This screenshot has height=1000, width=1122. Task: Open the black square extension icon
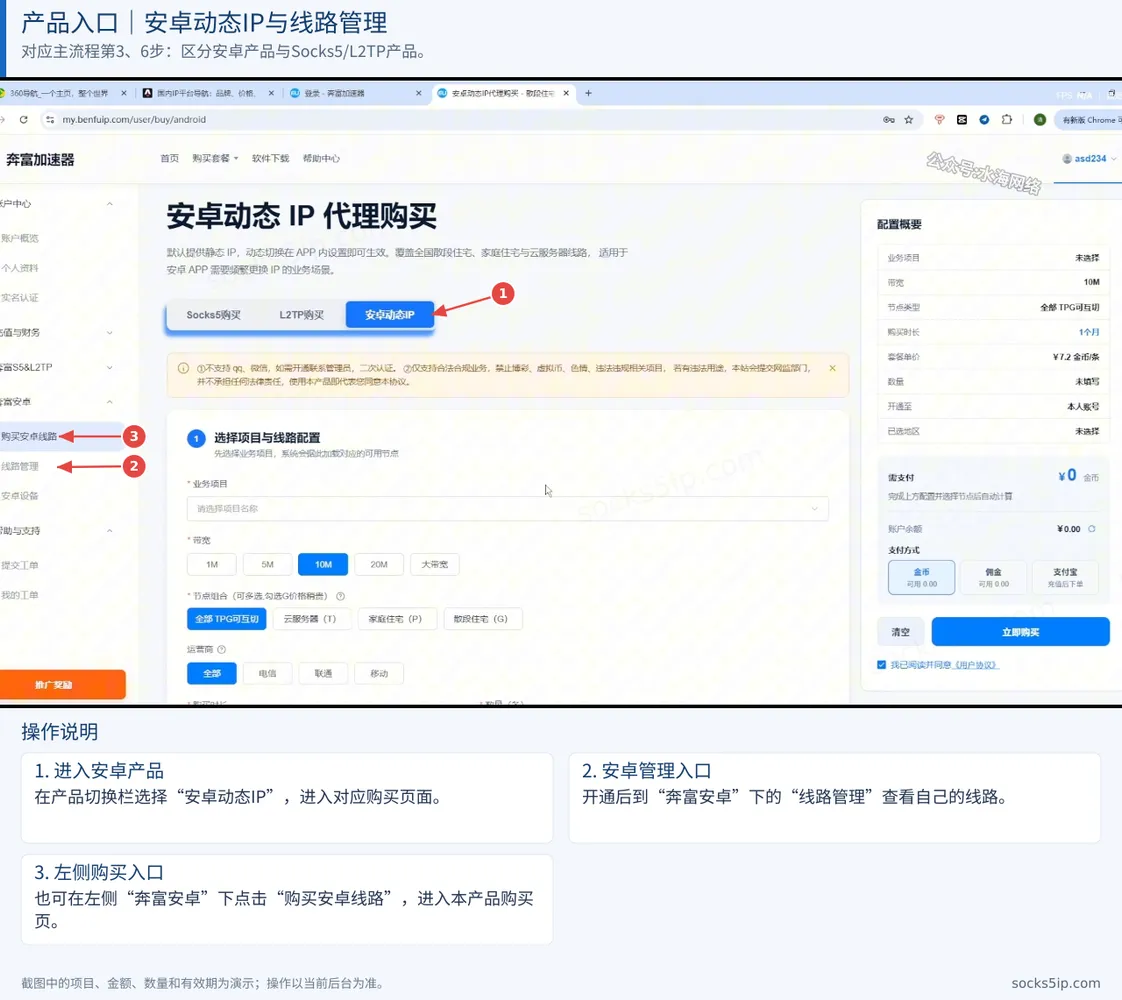962,119
